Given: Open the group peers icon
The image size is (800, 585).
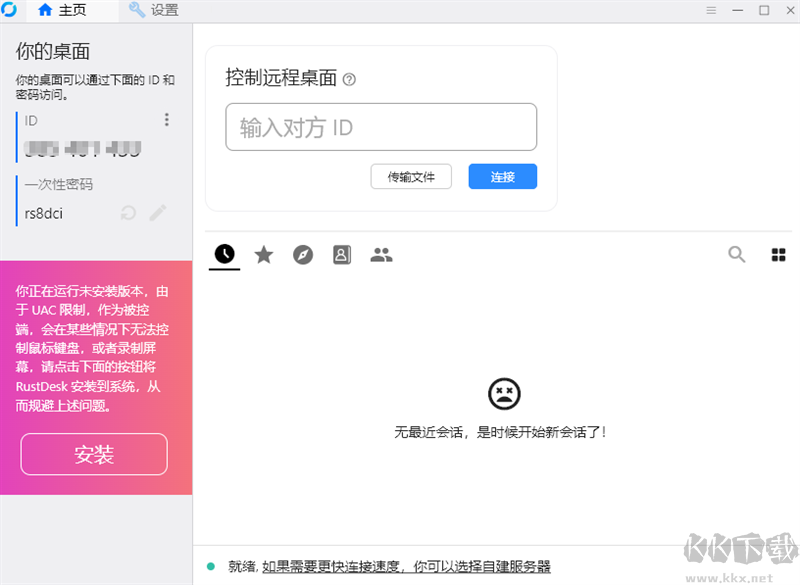Looking at the screenshot, I should [381, 254].
